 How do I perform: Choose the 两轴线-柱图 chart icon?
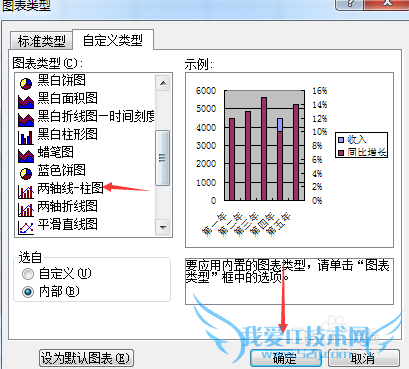coord(26,192)
